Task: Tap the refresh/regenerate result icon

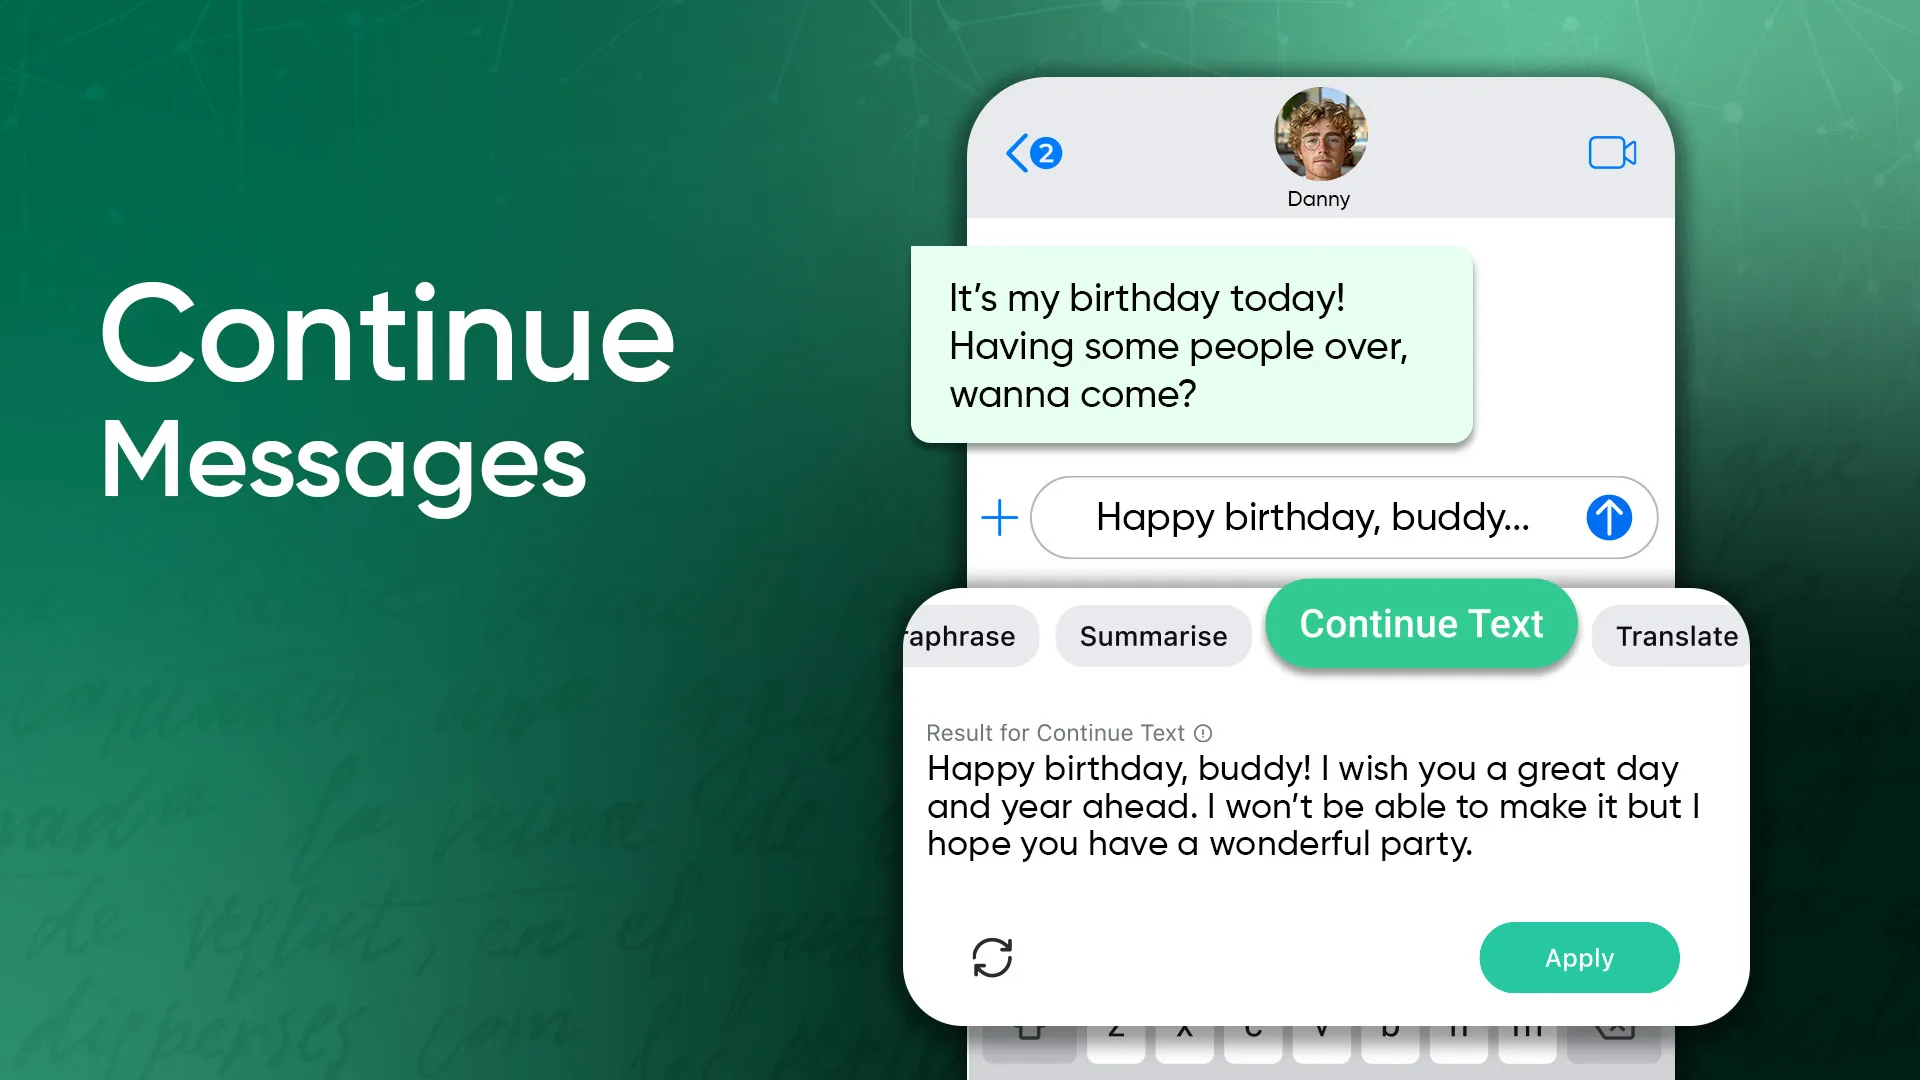Action: coord(993,956)
